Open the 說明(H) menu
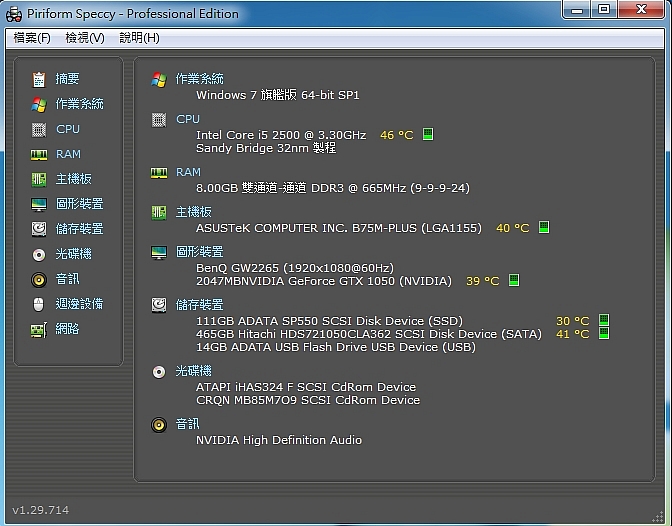672x526 pixels. tap(139, 38)
